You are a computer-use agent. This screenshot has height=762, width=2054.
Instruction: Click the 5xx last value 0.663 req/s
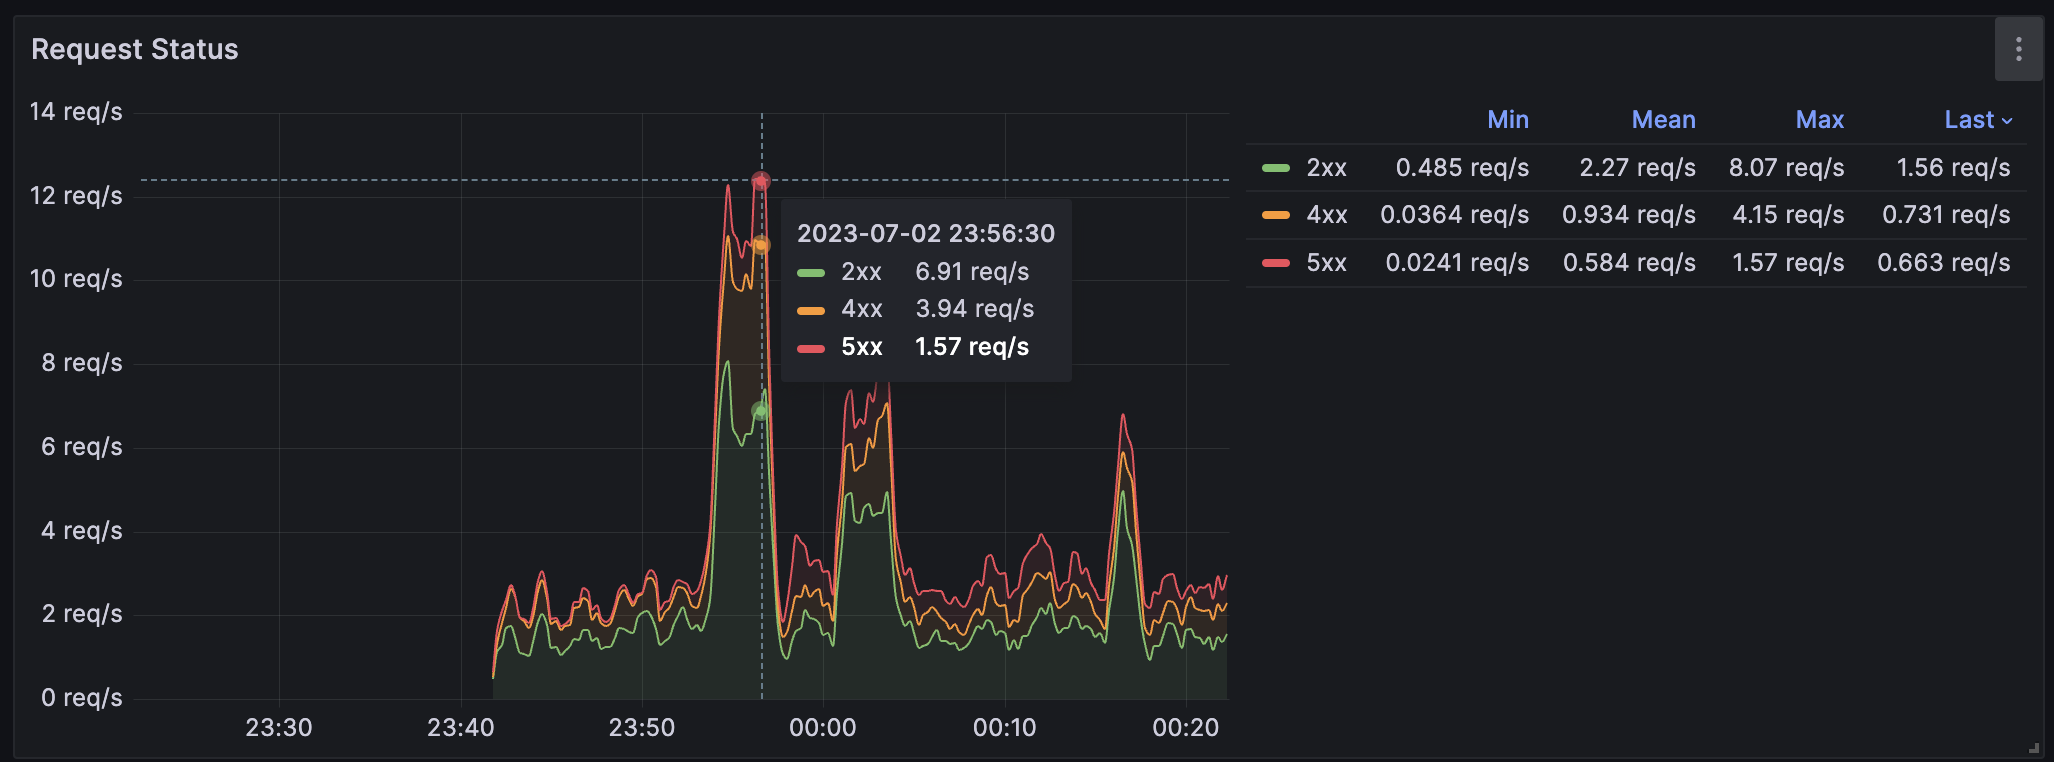[1944, 263]
